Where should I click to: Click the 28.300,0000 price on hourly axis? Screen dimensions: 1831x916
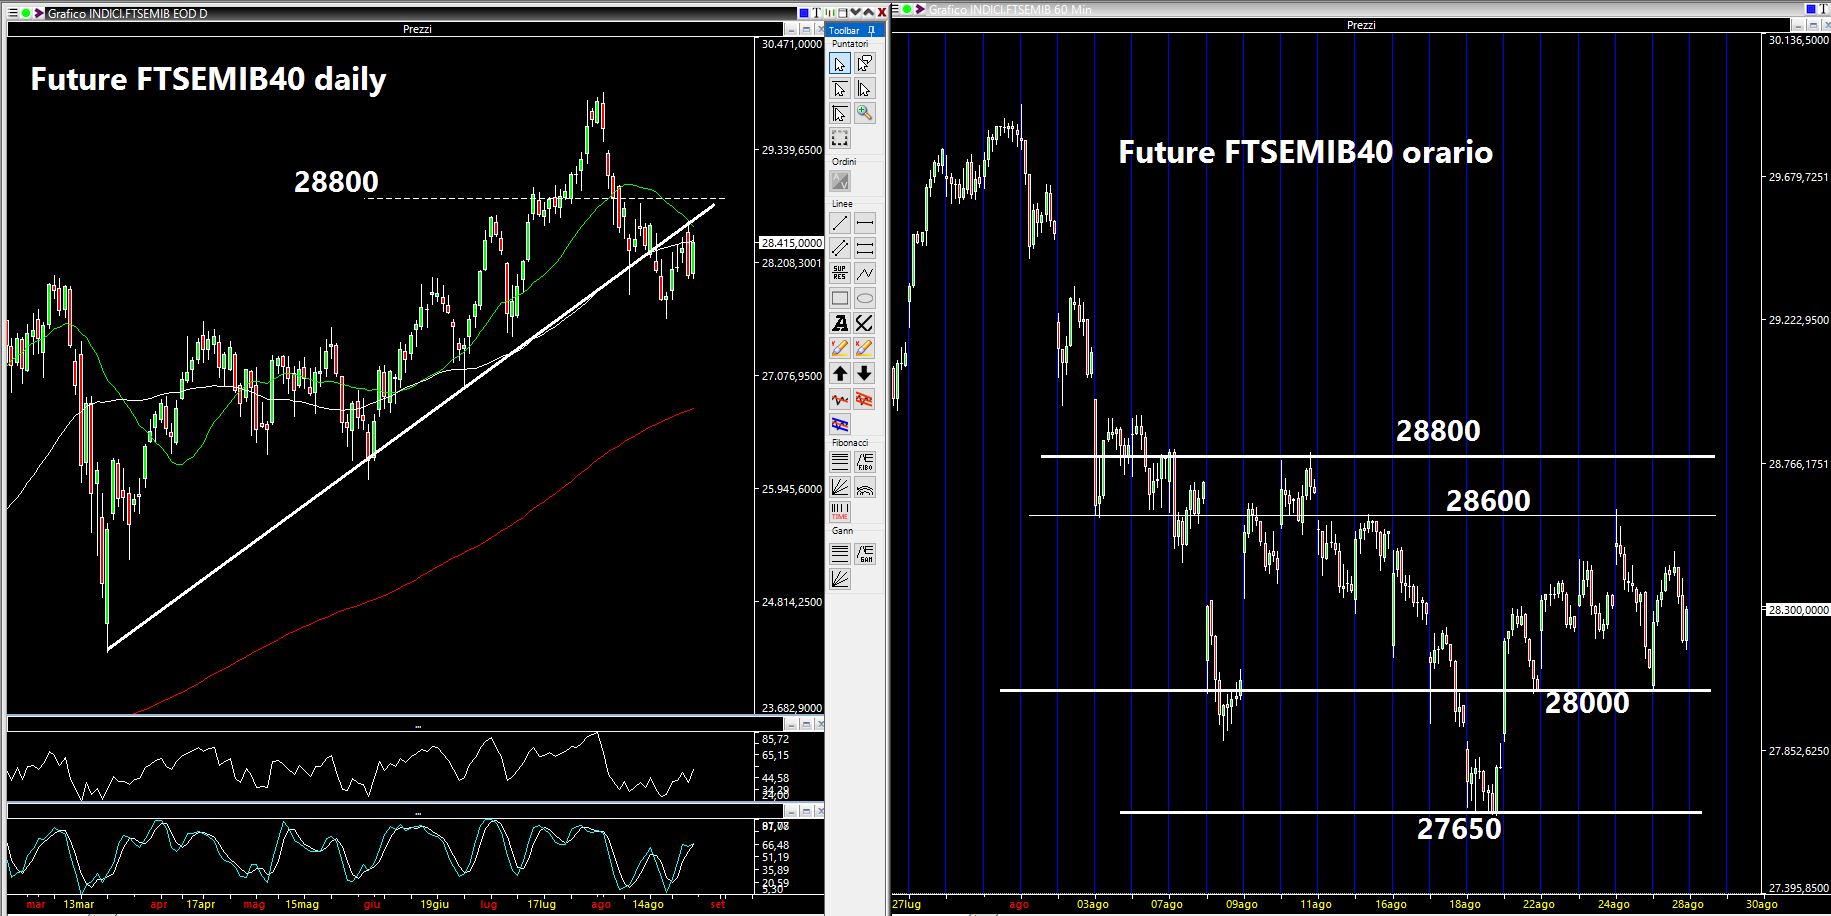tap(1799, 609)
